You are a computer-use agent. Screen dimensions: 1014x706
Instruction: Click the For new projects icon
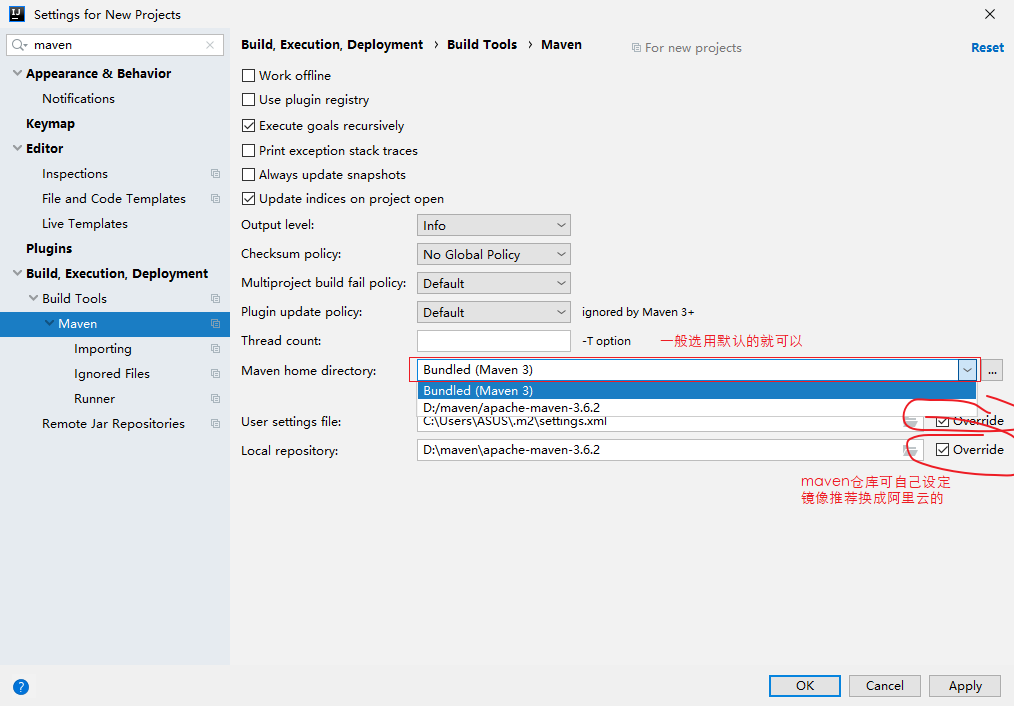[x=636, y=48]
